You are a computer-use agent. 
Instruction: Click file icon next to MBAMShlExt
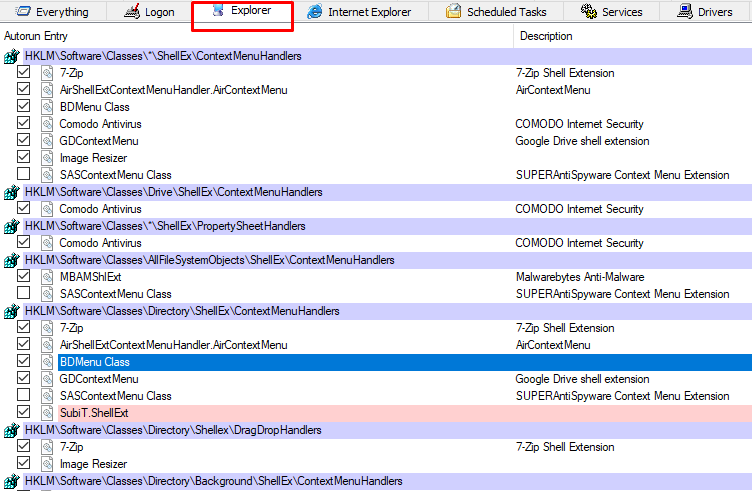pyautogui.click(x=47, y=277)
